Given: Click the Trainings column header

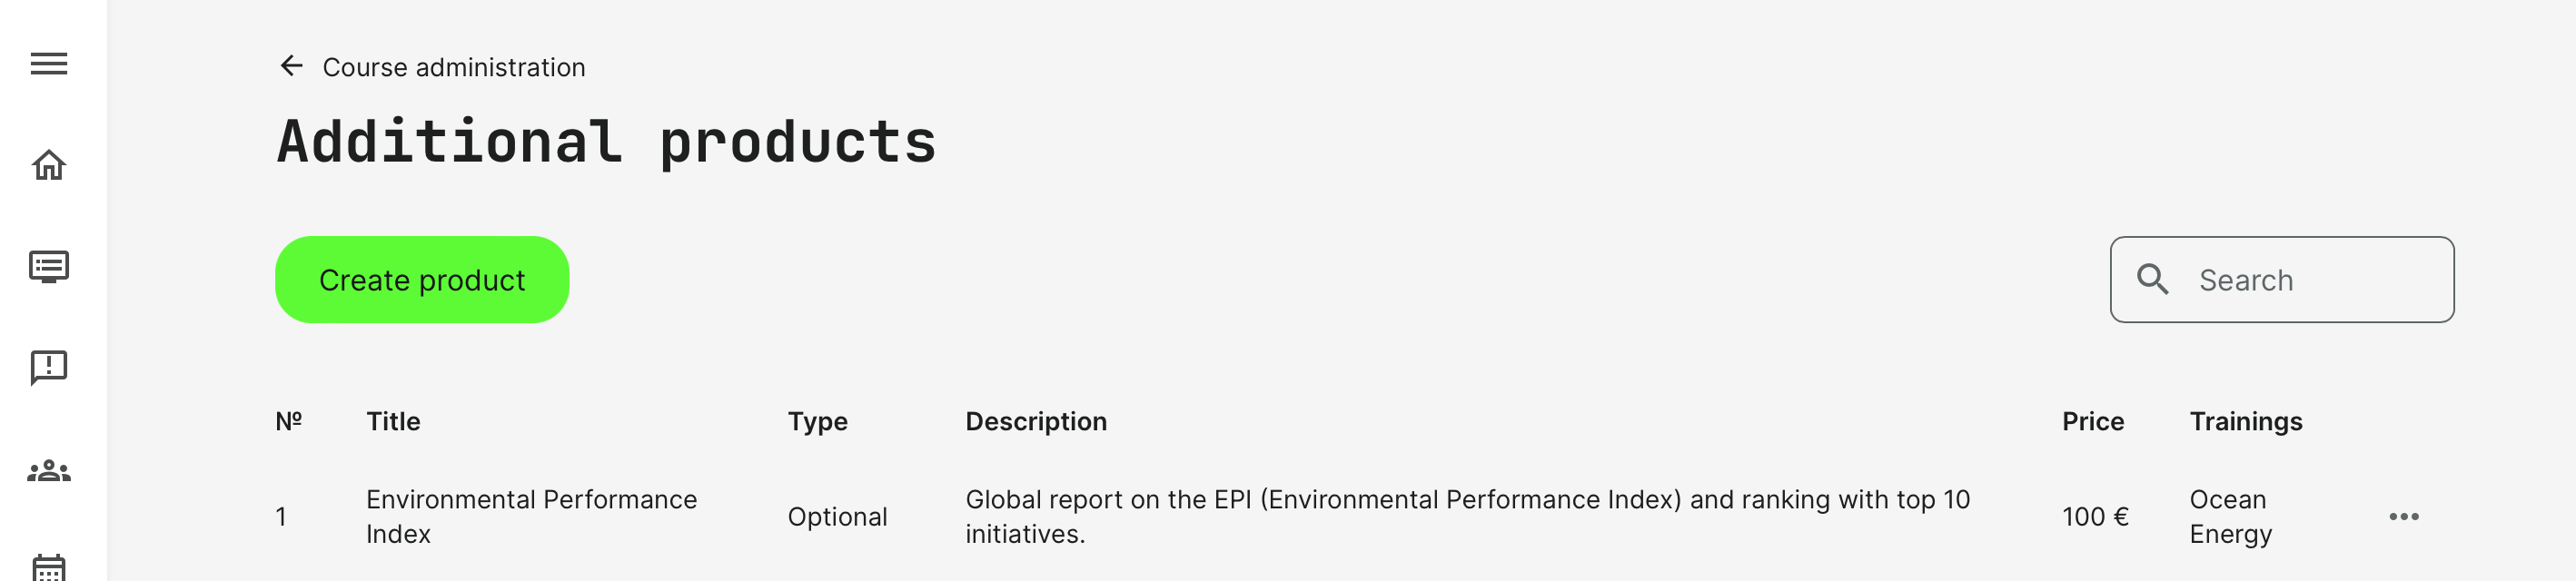Looking at the screenshot, I should [2245, 422].
